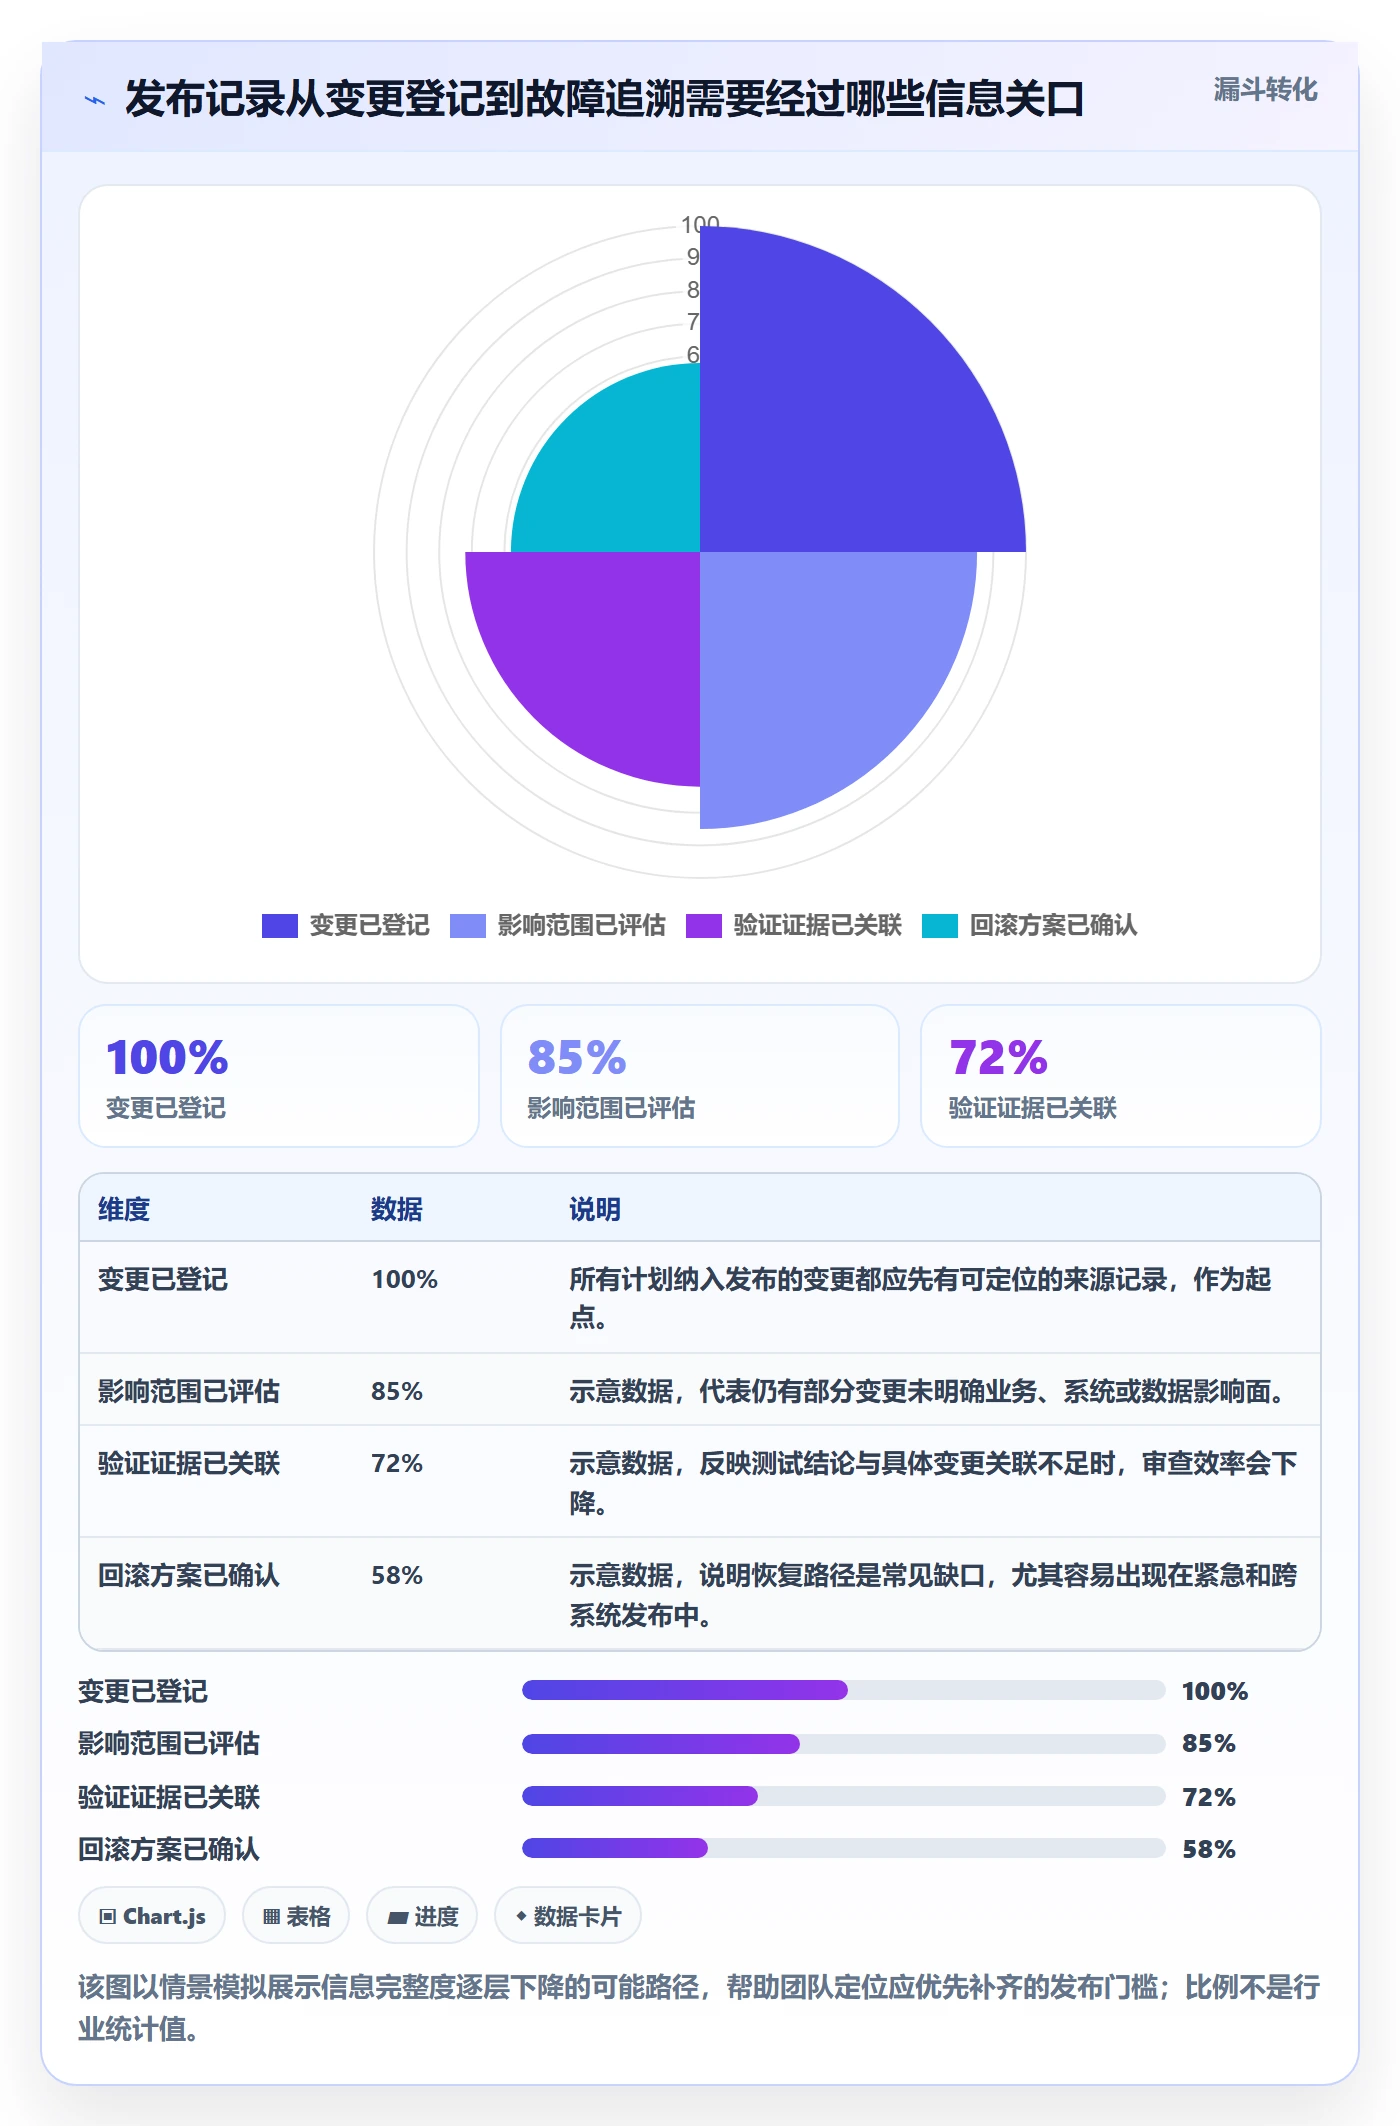Screen dimensions: 1400x2126
Task: Click the table description mentioning 审查效率会下降
Action: tap(933, 1482)
